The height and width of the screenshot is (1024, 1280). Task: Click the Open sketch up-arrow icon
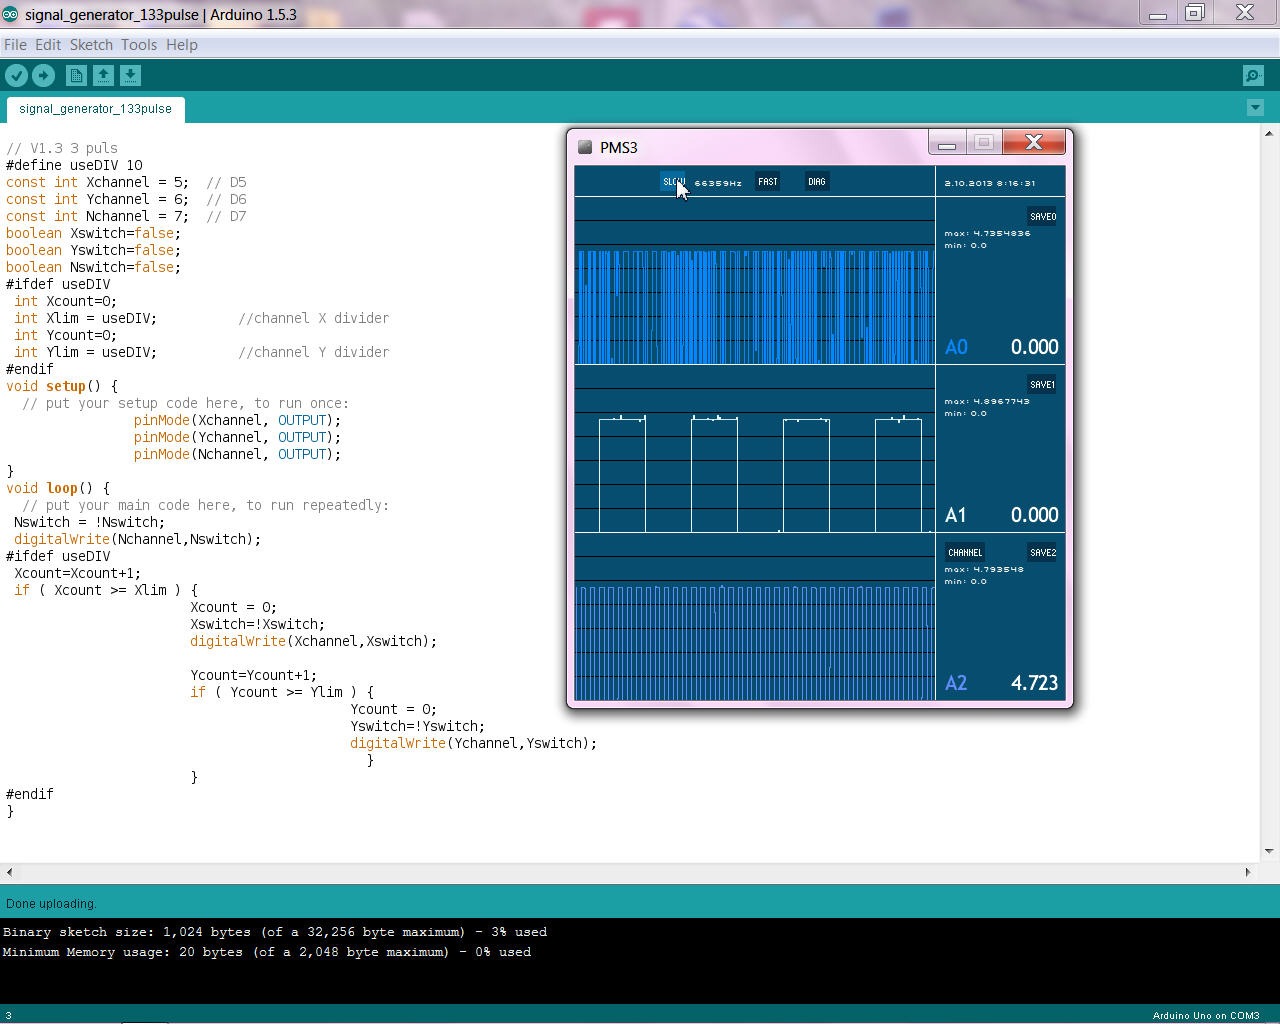click(103, 76)
